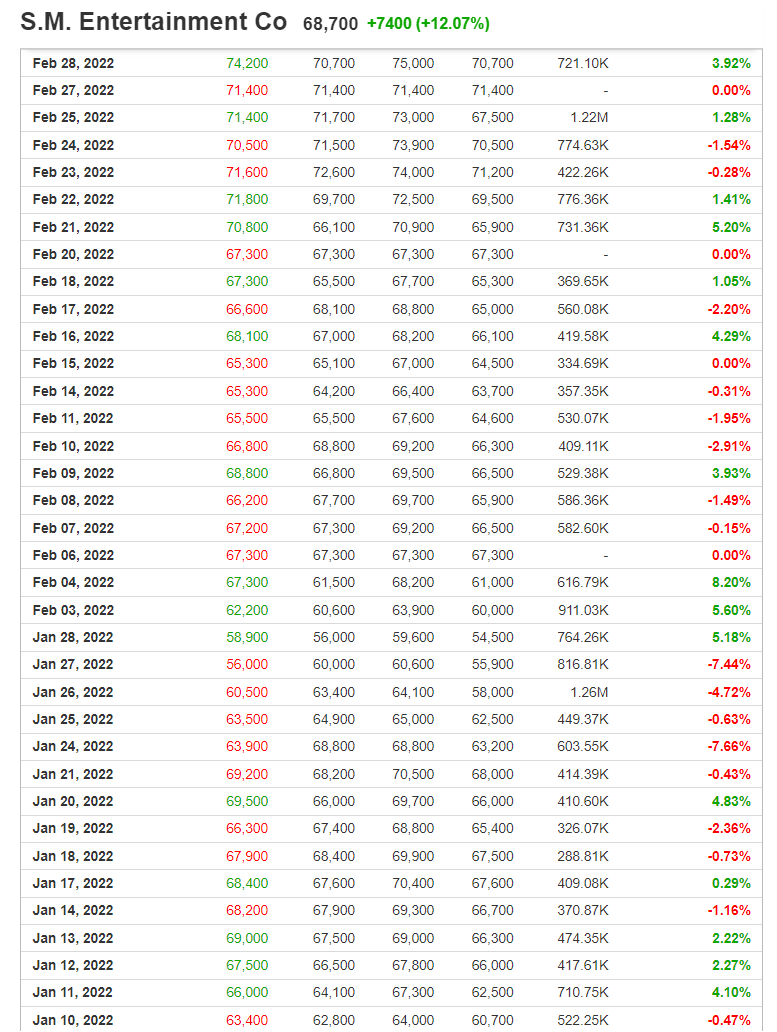Image resolution: width=777 pixels, height=1032 pixels.
Task: Click 63,400 closing price on Jan 10
Action: 247,1020
